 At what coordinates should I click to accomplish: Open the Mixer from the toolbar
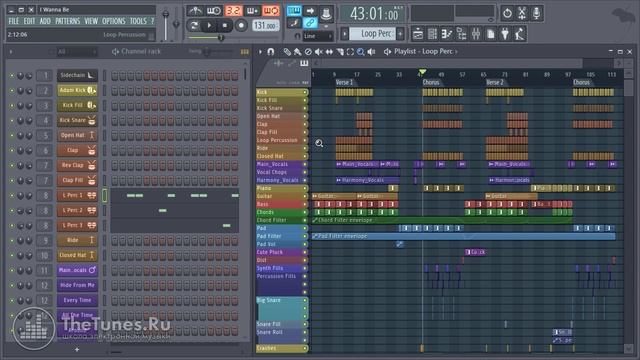(476, 34)
